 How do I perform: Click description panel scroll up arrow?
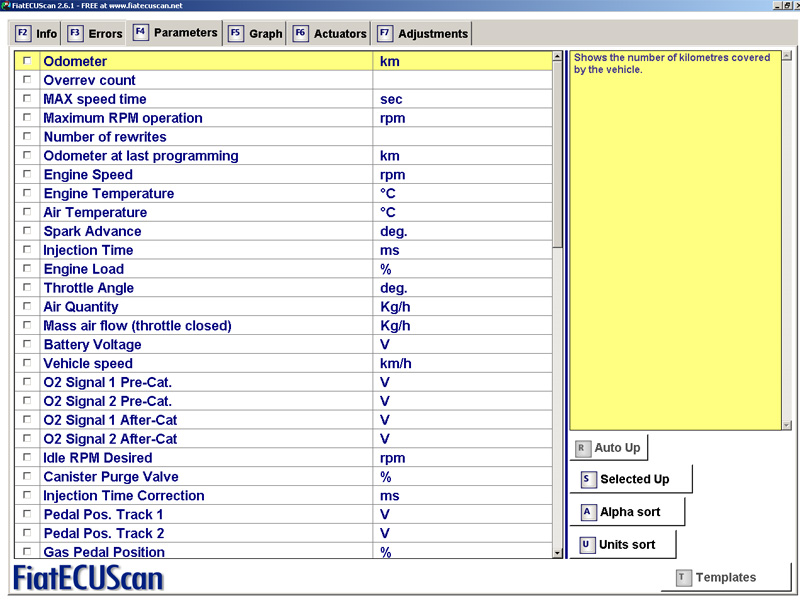[x=786, y=55]
